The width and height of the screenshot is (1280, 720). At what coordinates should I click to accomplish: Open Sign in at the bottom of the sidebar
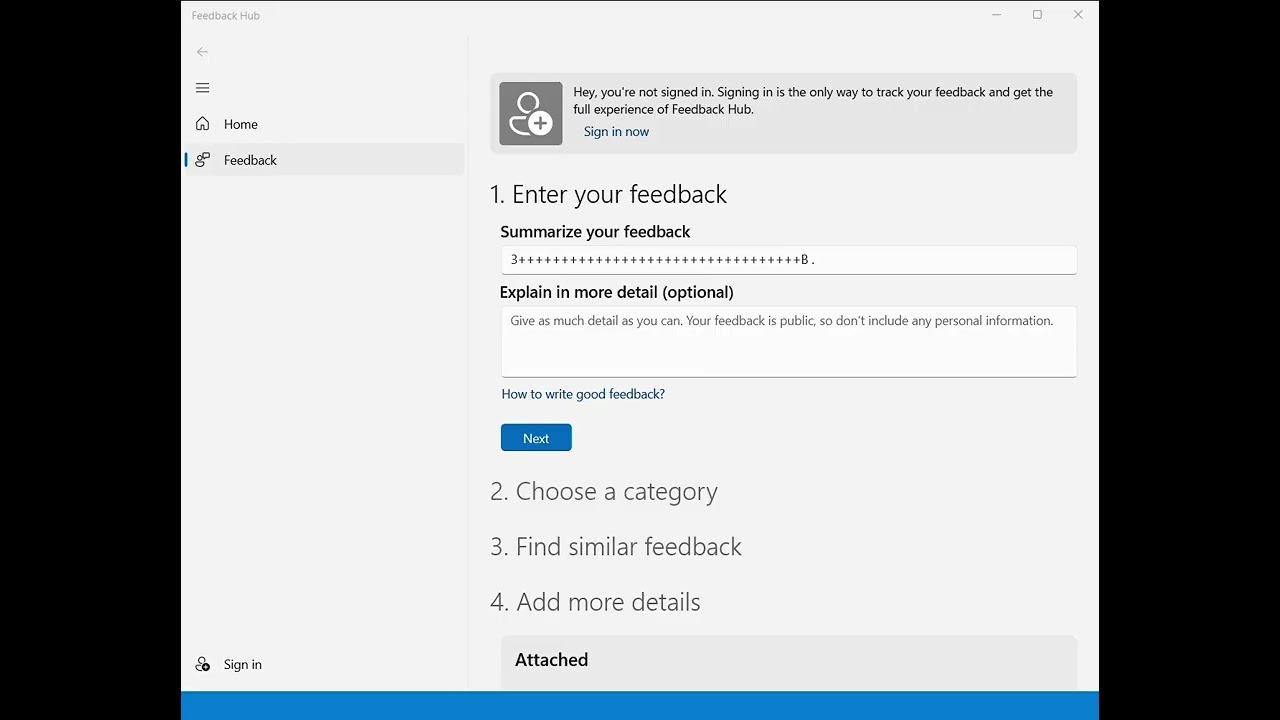[x=324, y=664]
